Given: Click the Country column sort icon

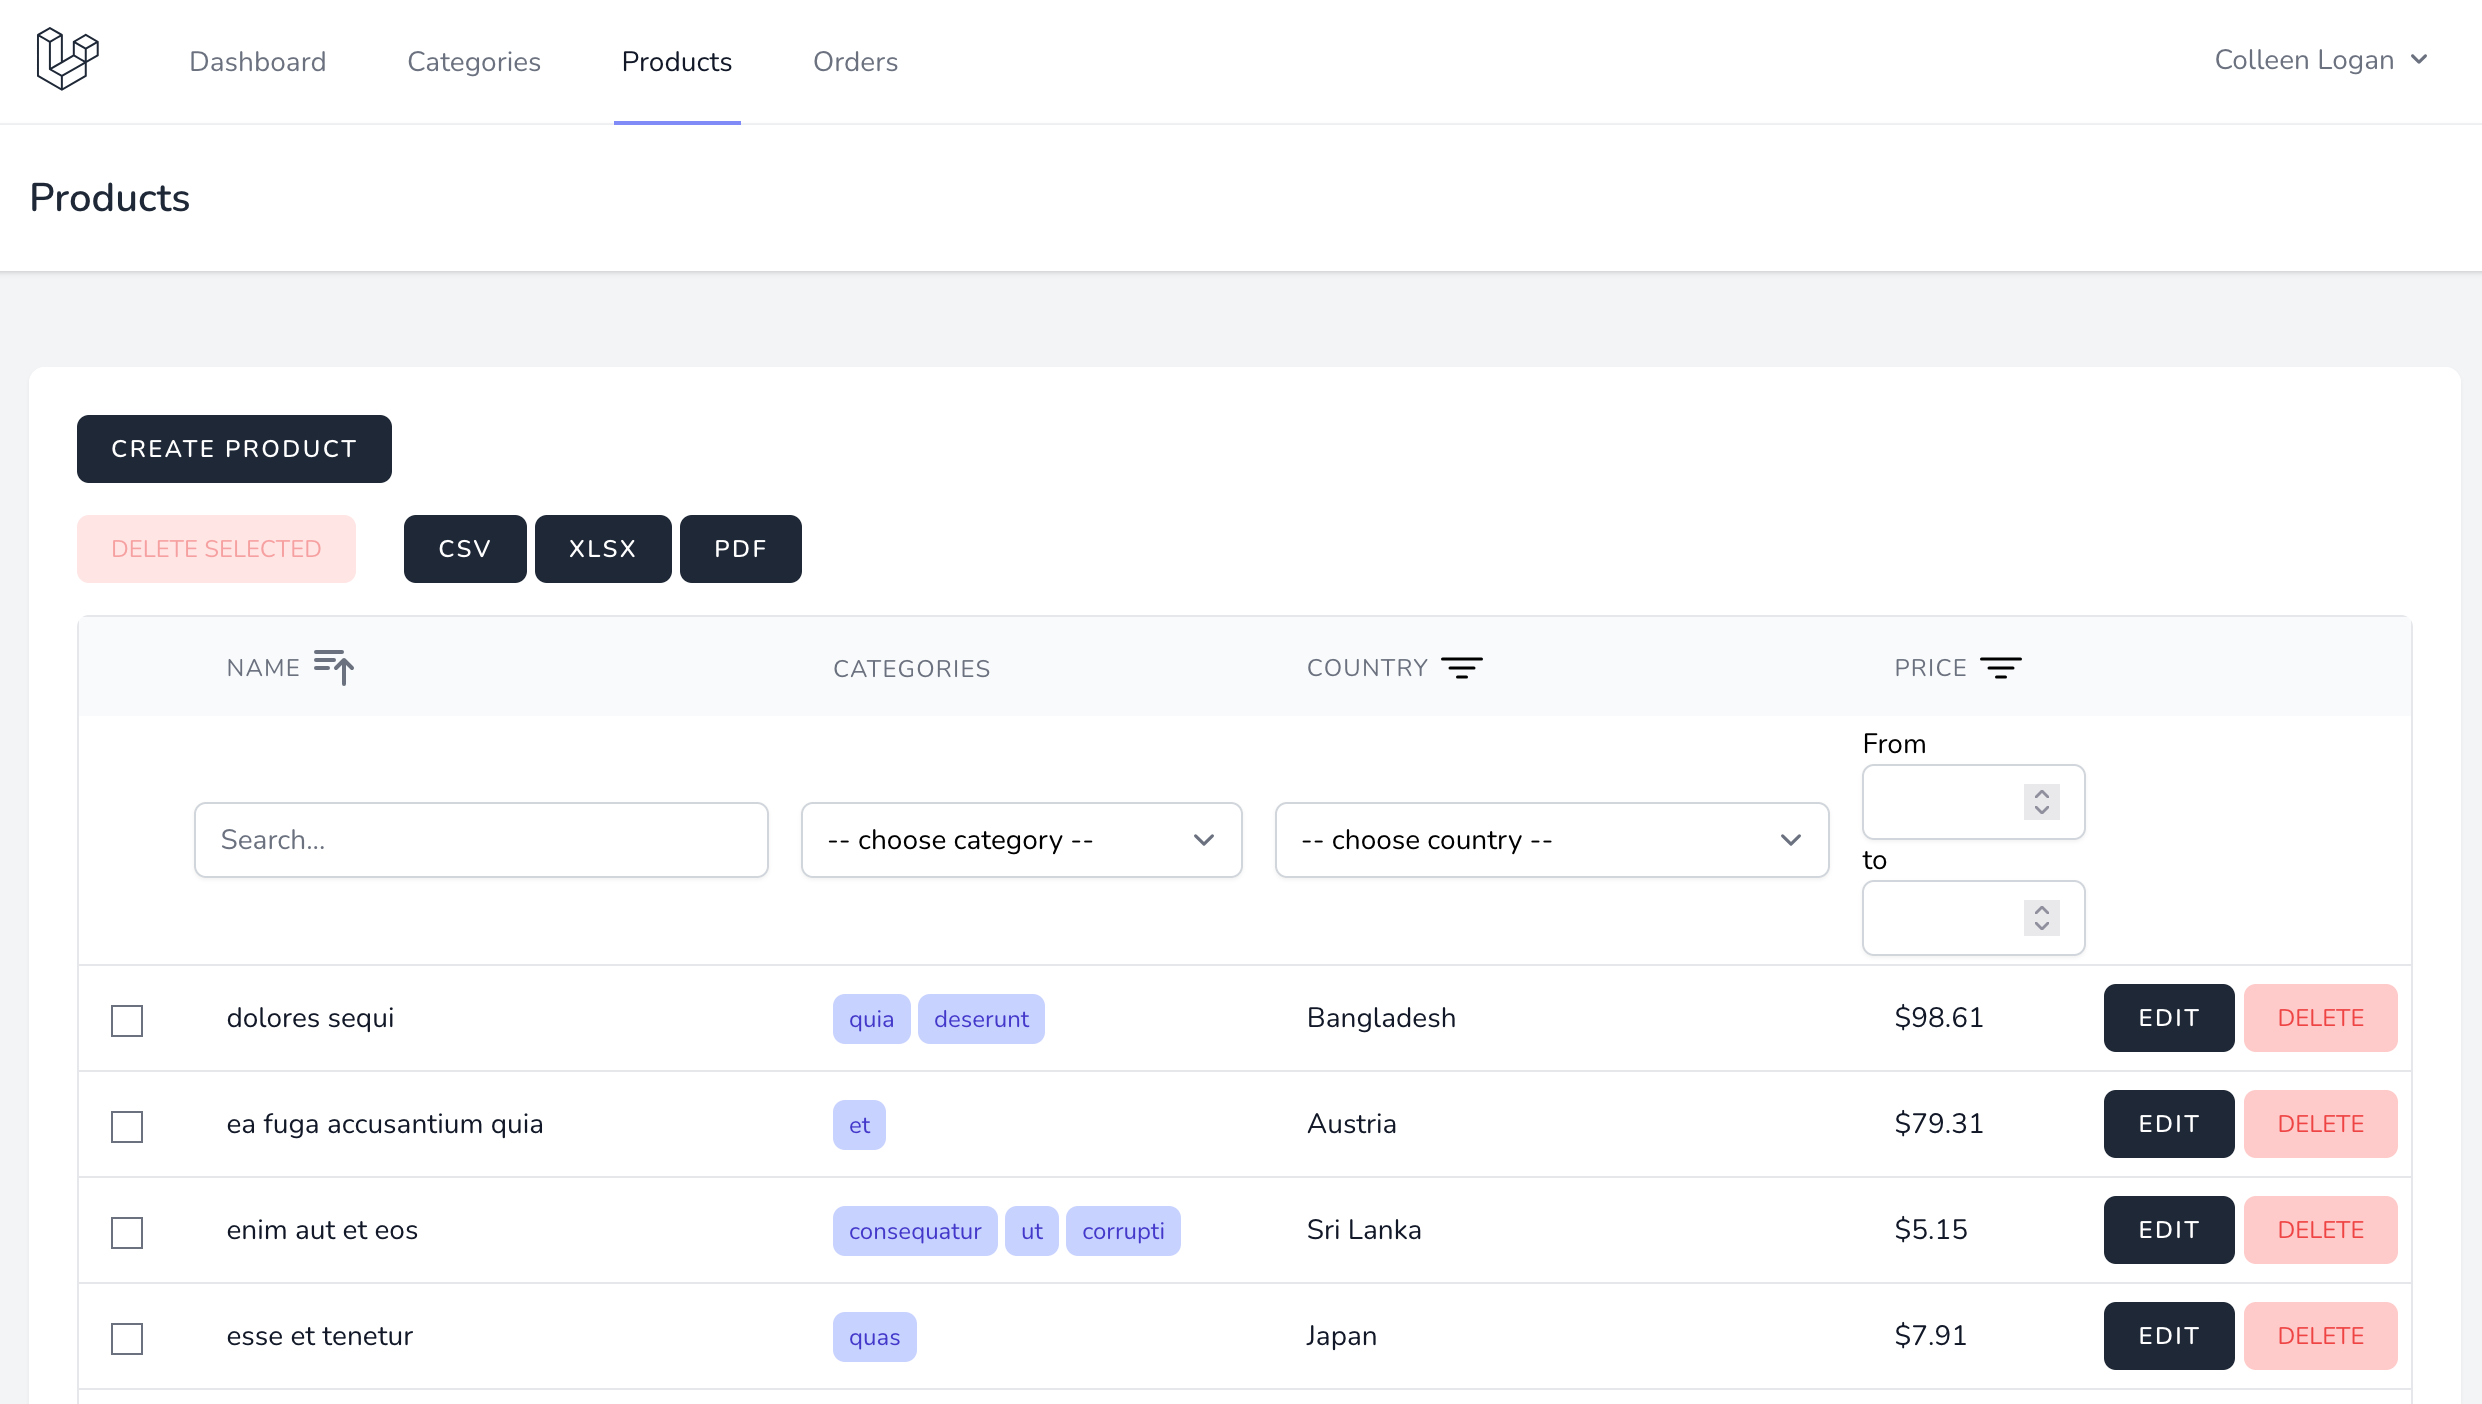Looking at the screenshot, I should click(x=1461, y=668).
